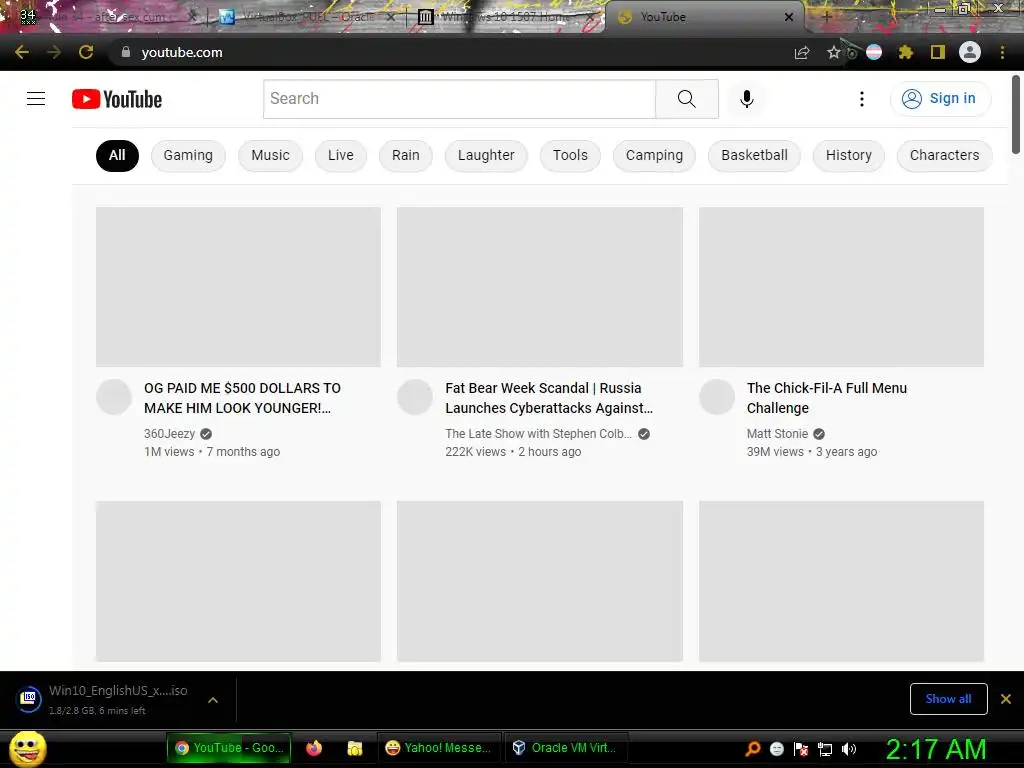The height and width of the screenshot is (768, 1024).
Task: Open the file explorer taskbar icon
Action: [x=355, y=748]
